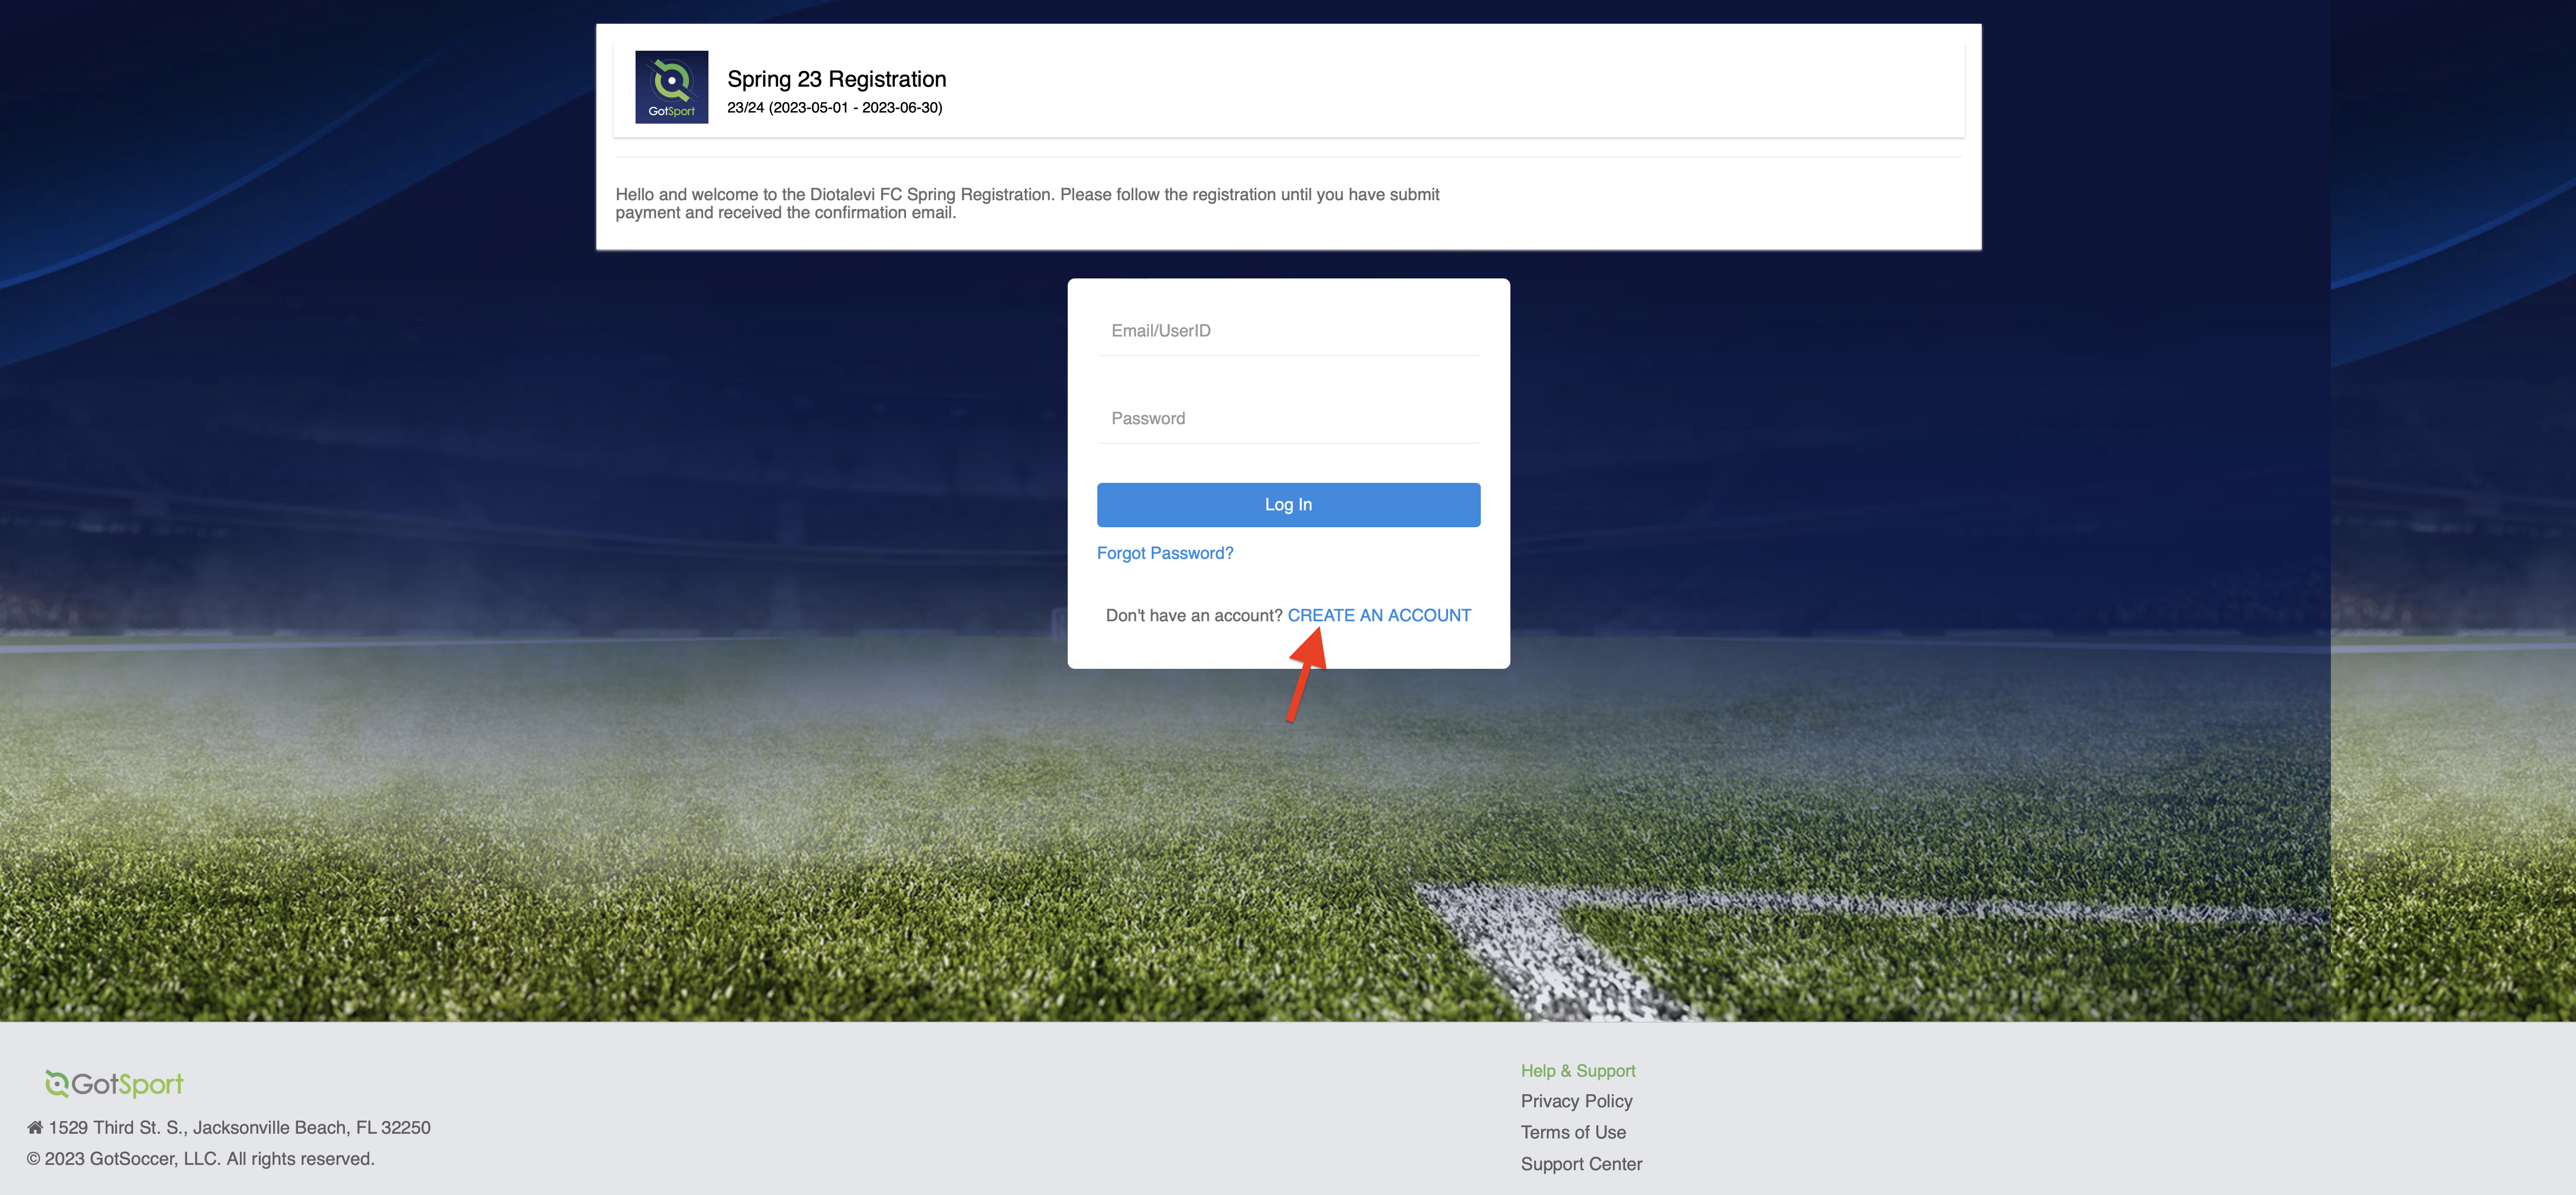The image size is (2576, 1195).
Task: Click the 2023 GotSoccer copyright text
Action: [200, 1158]
